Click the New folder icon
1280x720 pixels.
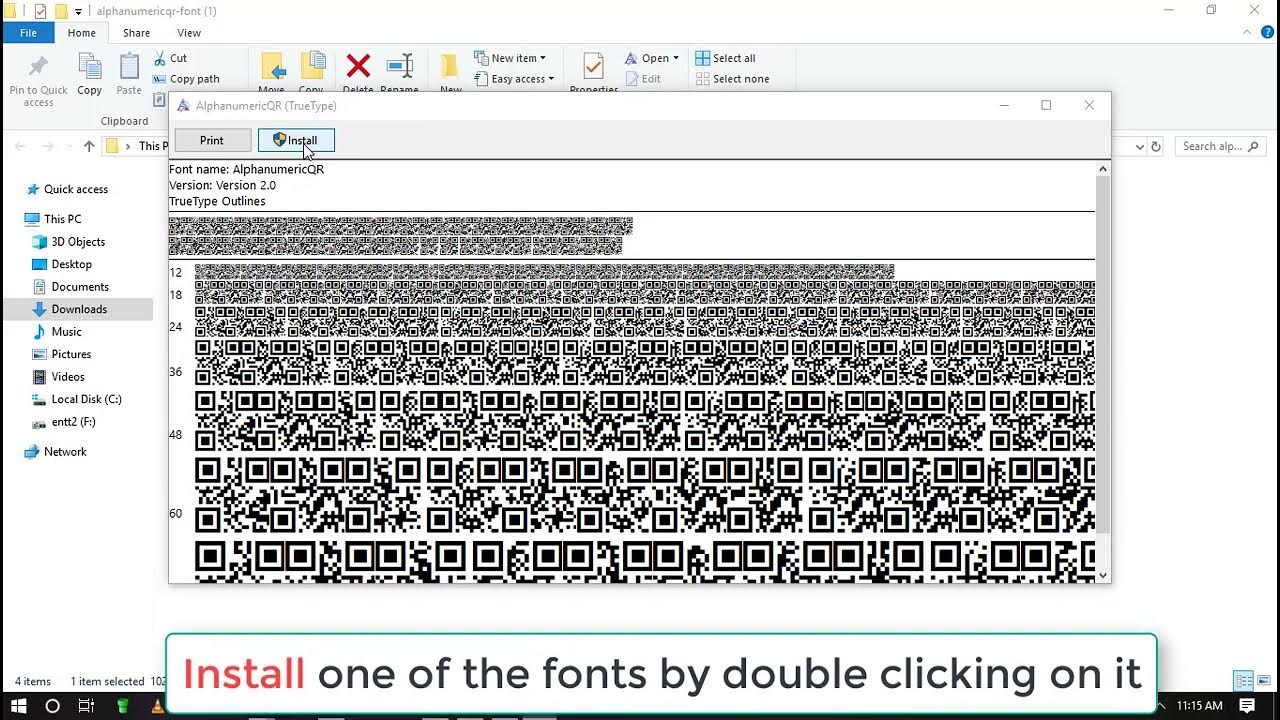451,66
